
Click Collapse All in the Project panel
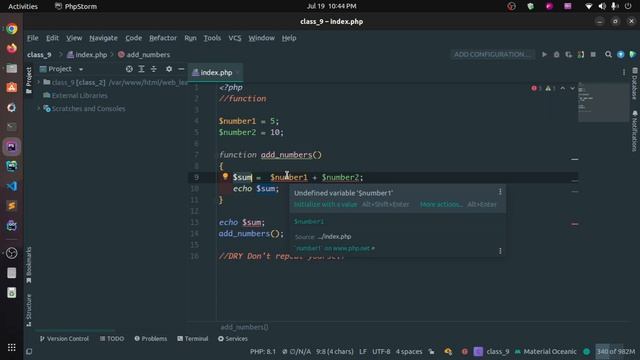[x=154, y=69]
